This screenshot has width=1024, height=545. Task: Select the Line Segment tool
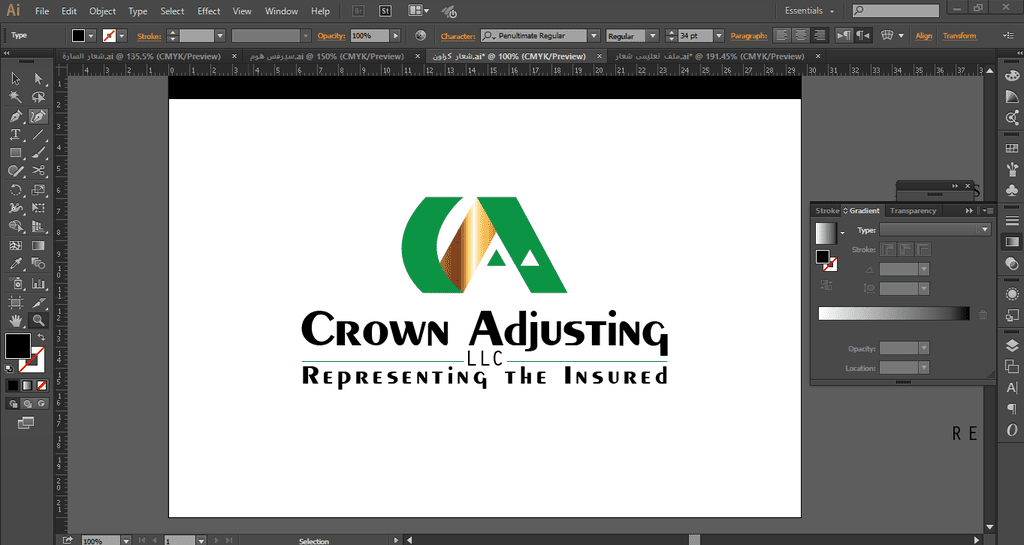pyautogui.click(x=39, y=134)
